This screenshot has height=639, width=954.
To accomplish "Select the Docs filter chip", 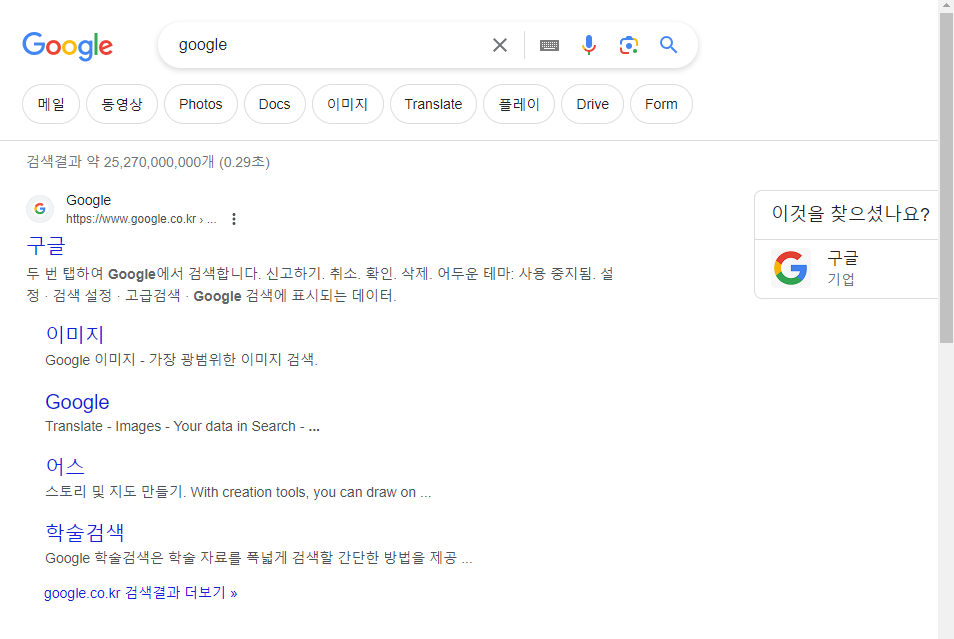I will [274, 104].
